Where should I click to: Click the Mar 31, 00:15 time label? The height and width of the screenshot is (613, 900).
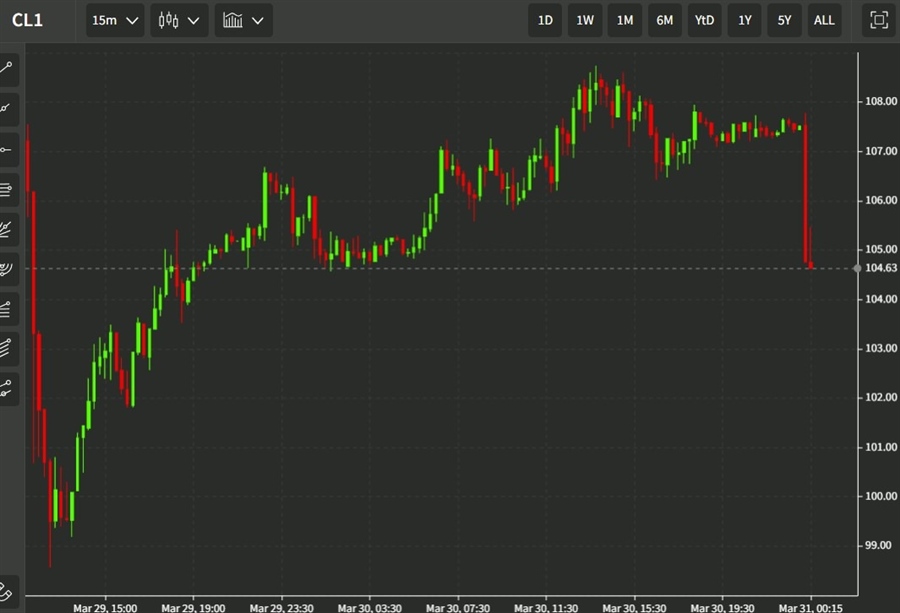(x=810, y=608)
